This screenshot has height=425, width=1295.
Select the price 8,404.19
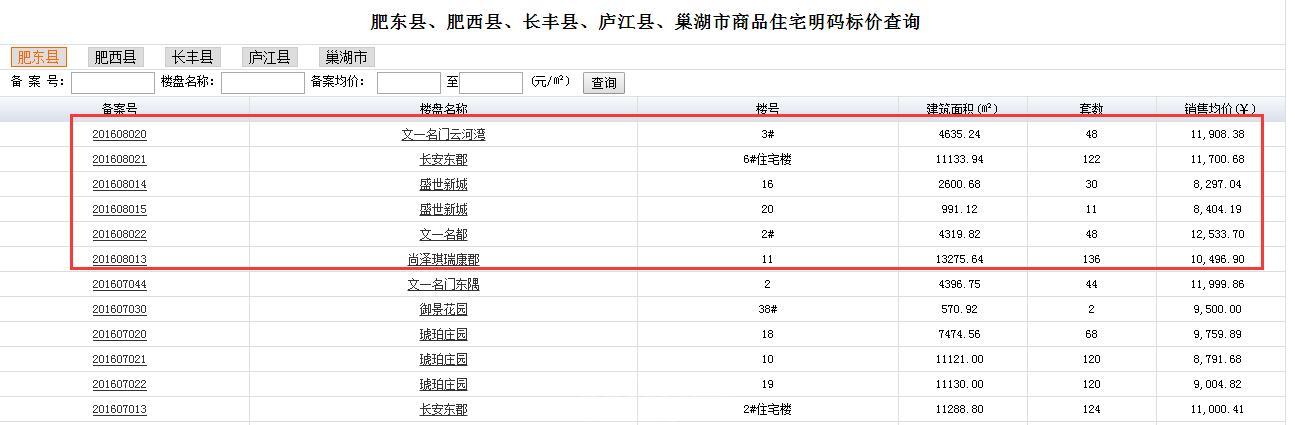pyautogui.click(x=1217, y=210)
